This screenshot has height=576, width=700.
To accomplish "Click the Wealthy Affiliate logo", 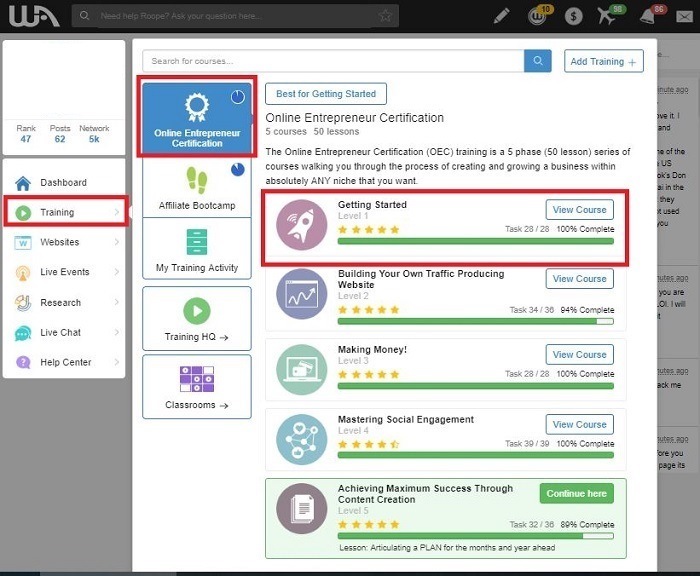I will (x=34, y=16).
